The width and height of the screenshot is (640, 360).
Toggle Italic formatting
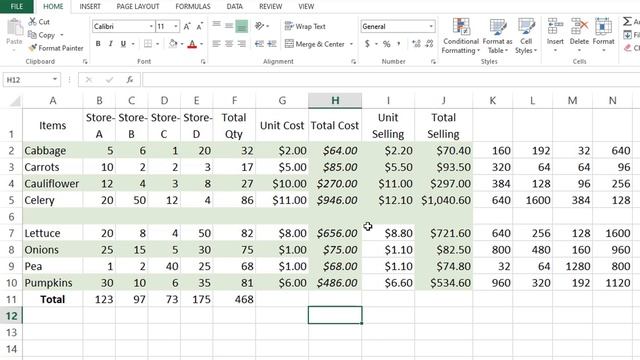111,44
